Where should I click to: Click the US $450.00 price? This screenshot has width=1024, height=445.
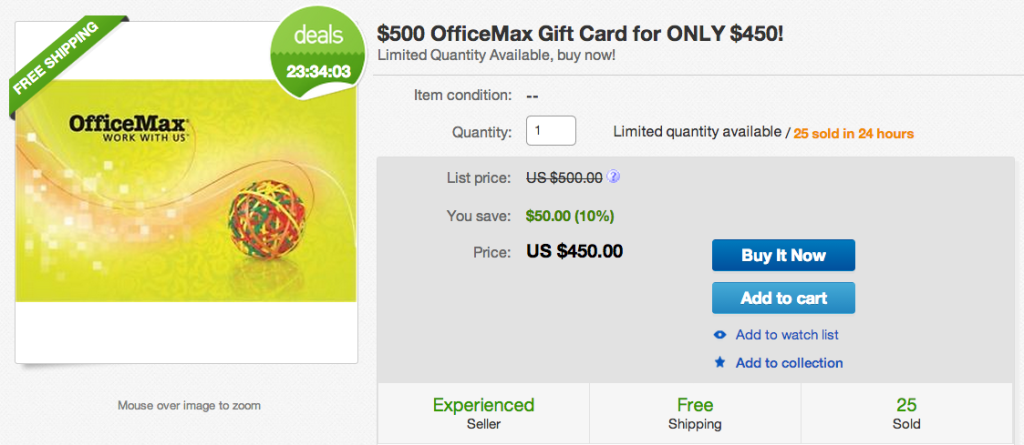575,250
